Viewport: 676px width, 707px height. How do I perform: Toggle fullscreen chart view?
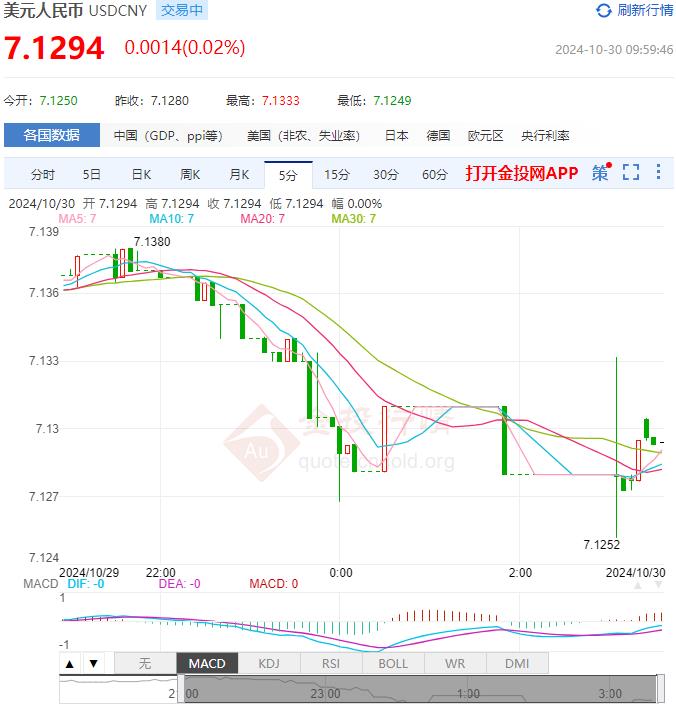click(630, 173)
